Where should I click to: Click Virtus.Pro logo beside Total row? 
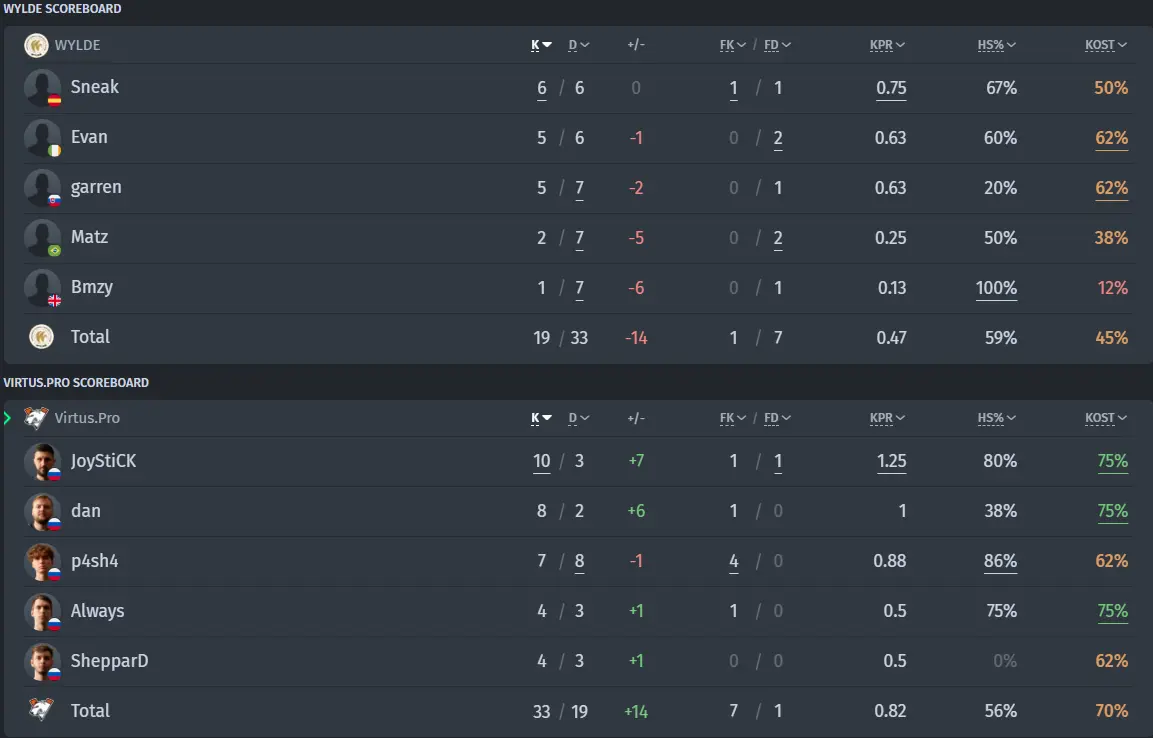(x=41, y=709)
